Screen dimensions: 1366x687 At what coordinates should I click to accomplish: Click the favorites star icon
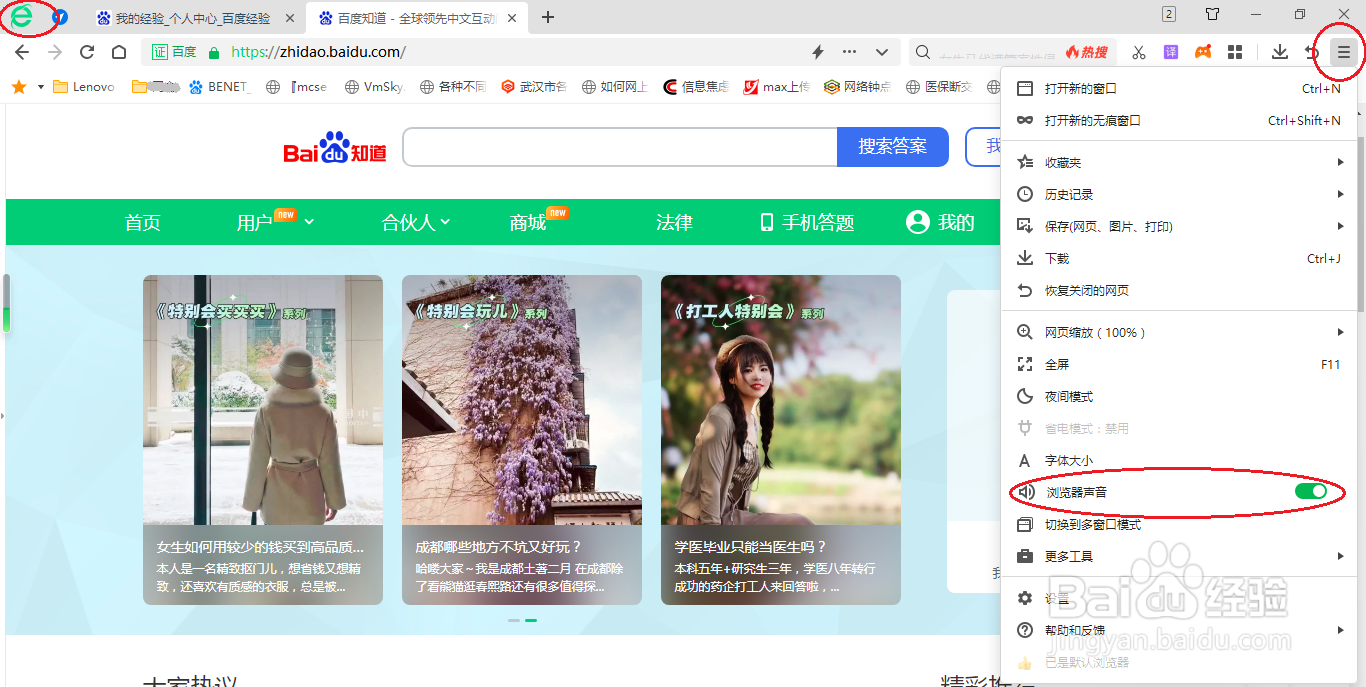coord(19,87)
